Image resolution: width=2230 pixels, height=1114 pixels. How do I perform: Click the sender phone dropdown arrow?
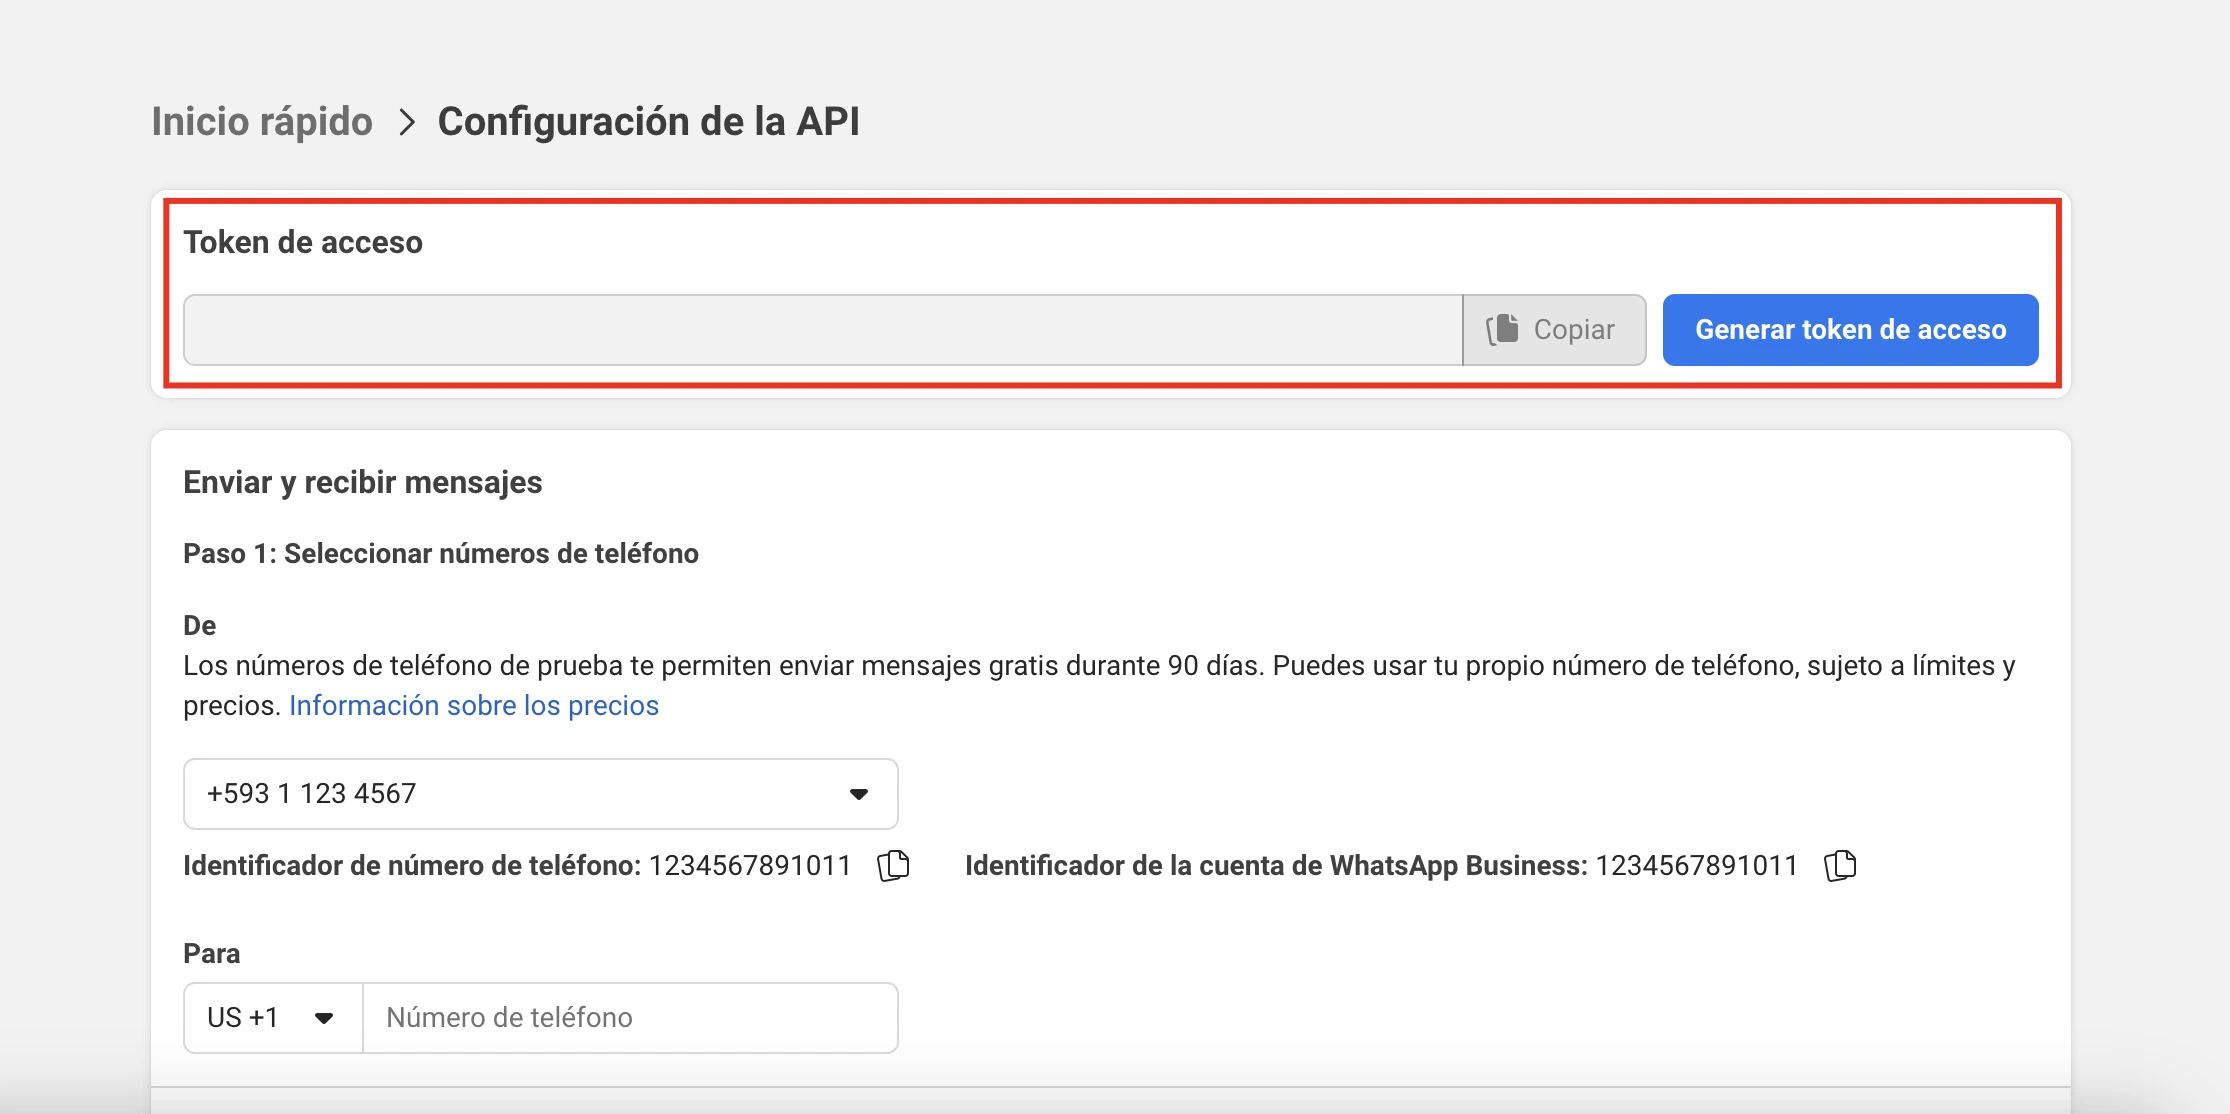coord(858,794)
